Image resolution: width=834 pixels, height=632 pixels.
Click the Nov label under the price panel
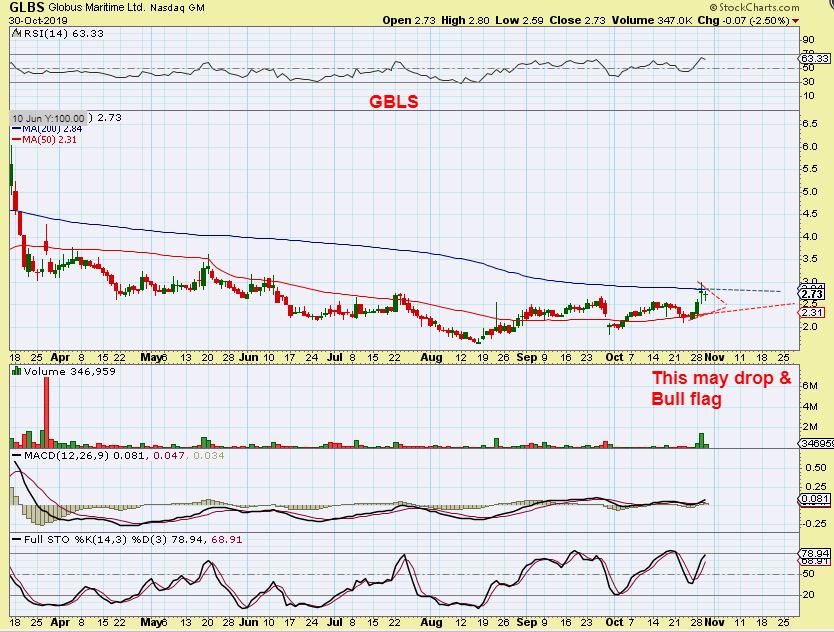click(x=714, y=357)
